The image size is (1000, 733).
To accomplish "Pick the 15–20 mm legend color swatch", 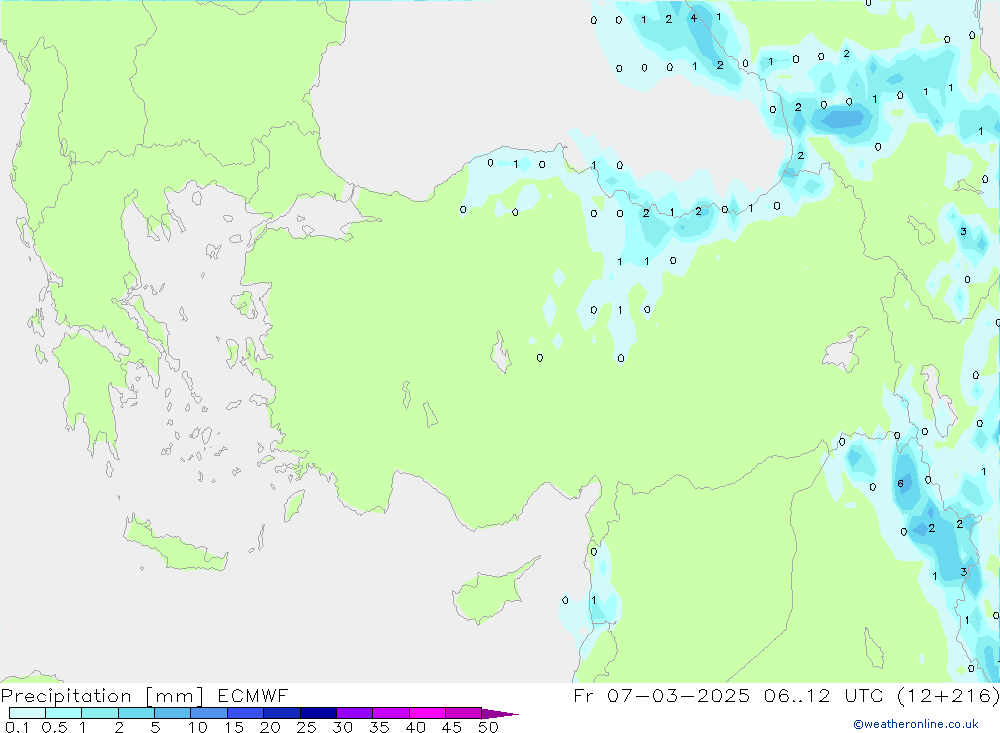I will pyautogui.click(x=246, y=713).
